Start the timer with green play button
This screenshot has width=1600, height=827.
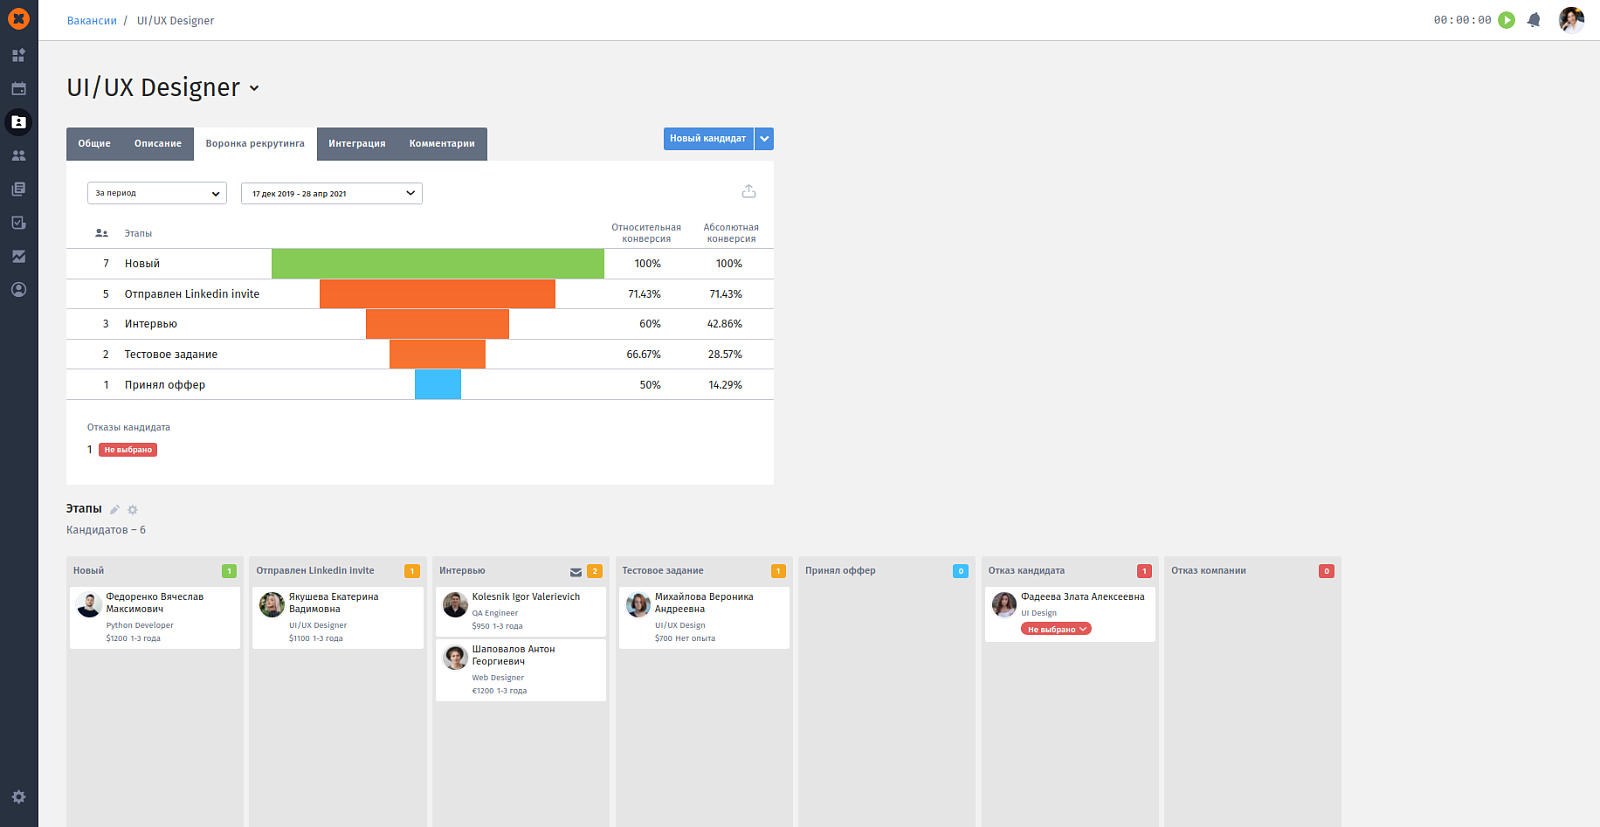[x=1506, y=20]
